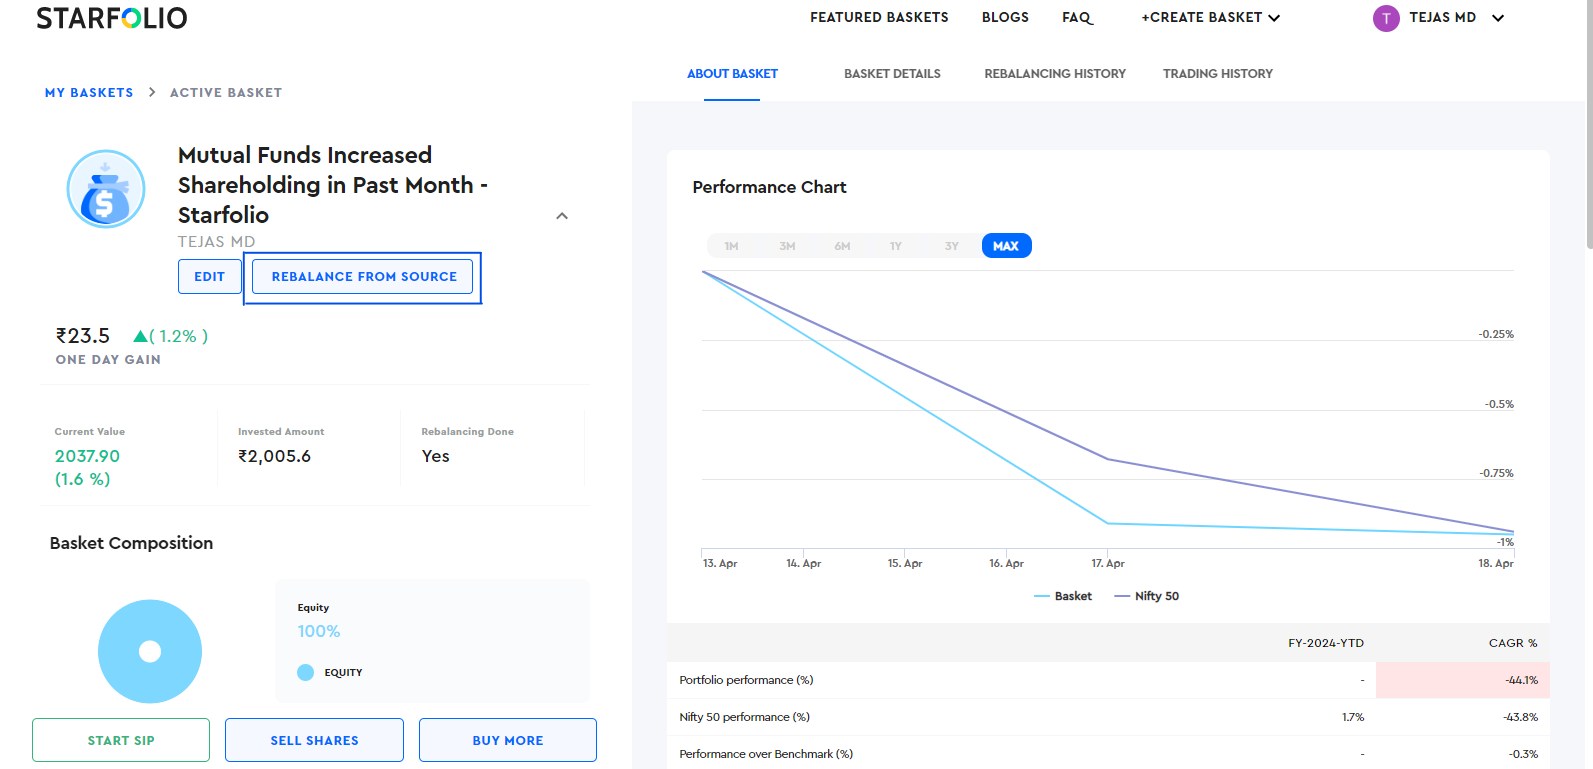Click the Starfolio logo
The width and height of the screenshot is (1593, 769).
[x=111, y=18]
